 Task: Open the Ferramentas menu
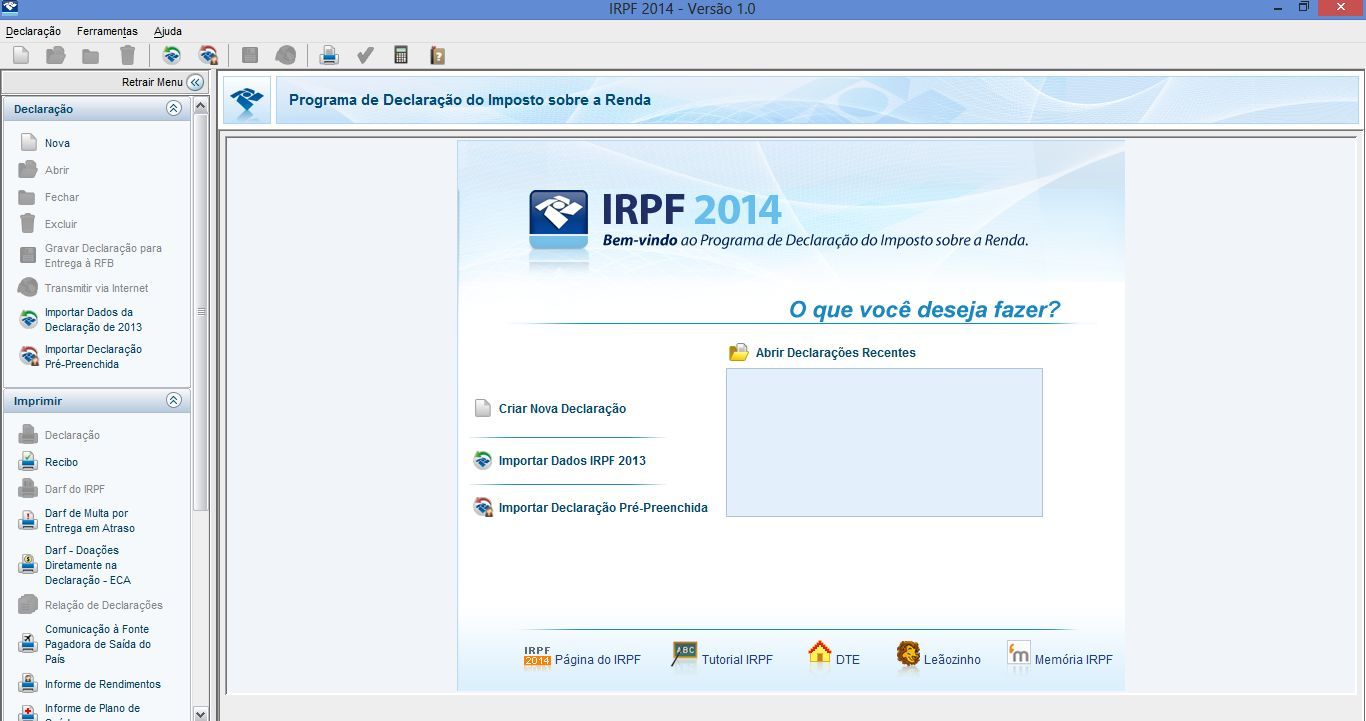107,31
